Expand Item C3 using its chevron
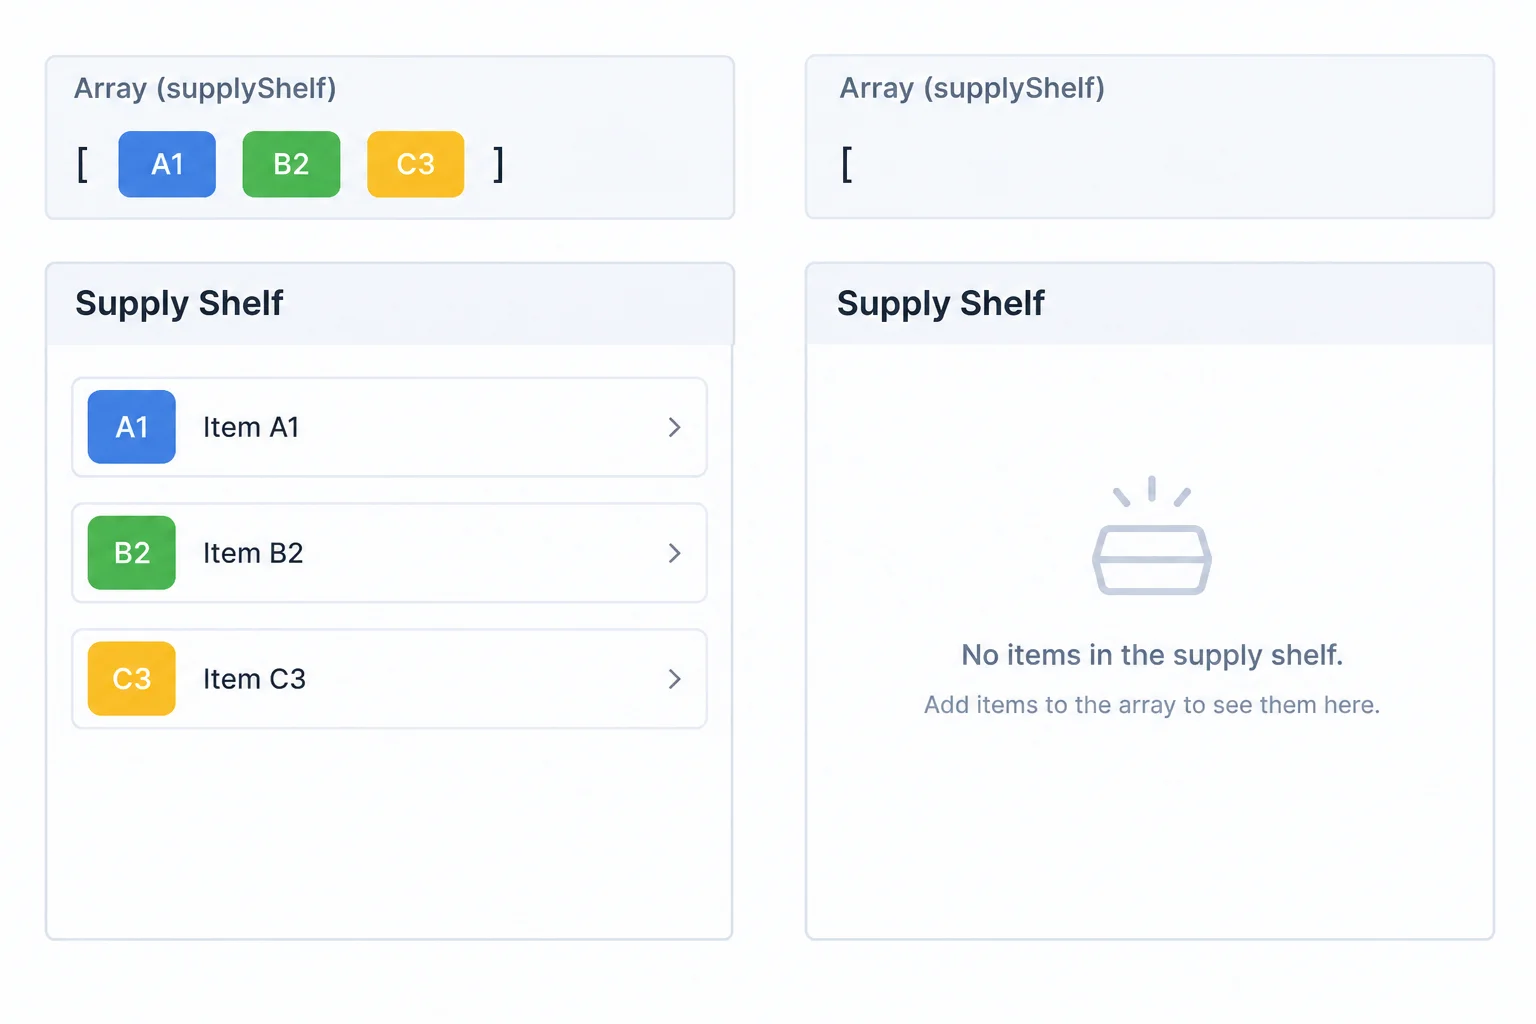The image size is (1536, 1024). tap(674, 679)
